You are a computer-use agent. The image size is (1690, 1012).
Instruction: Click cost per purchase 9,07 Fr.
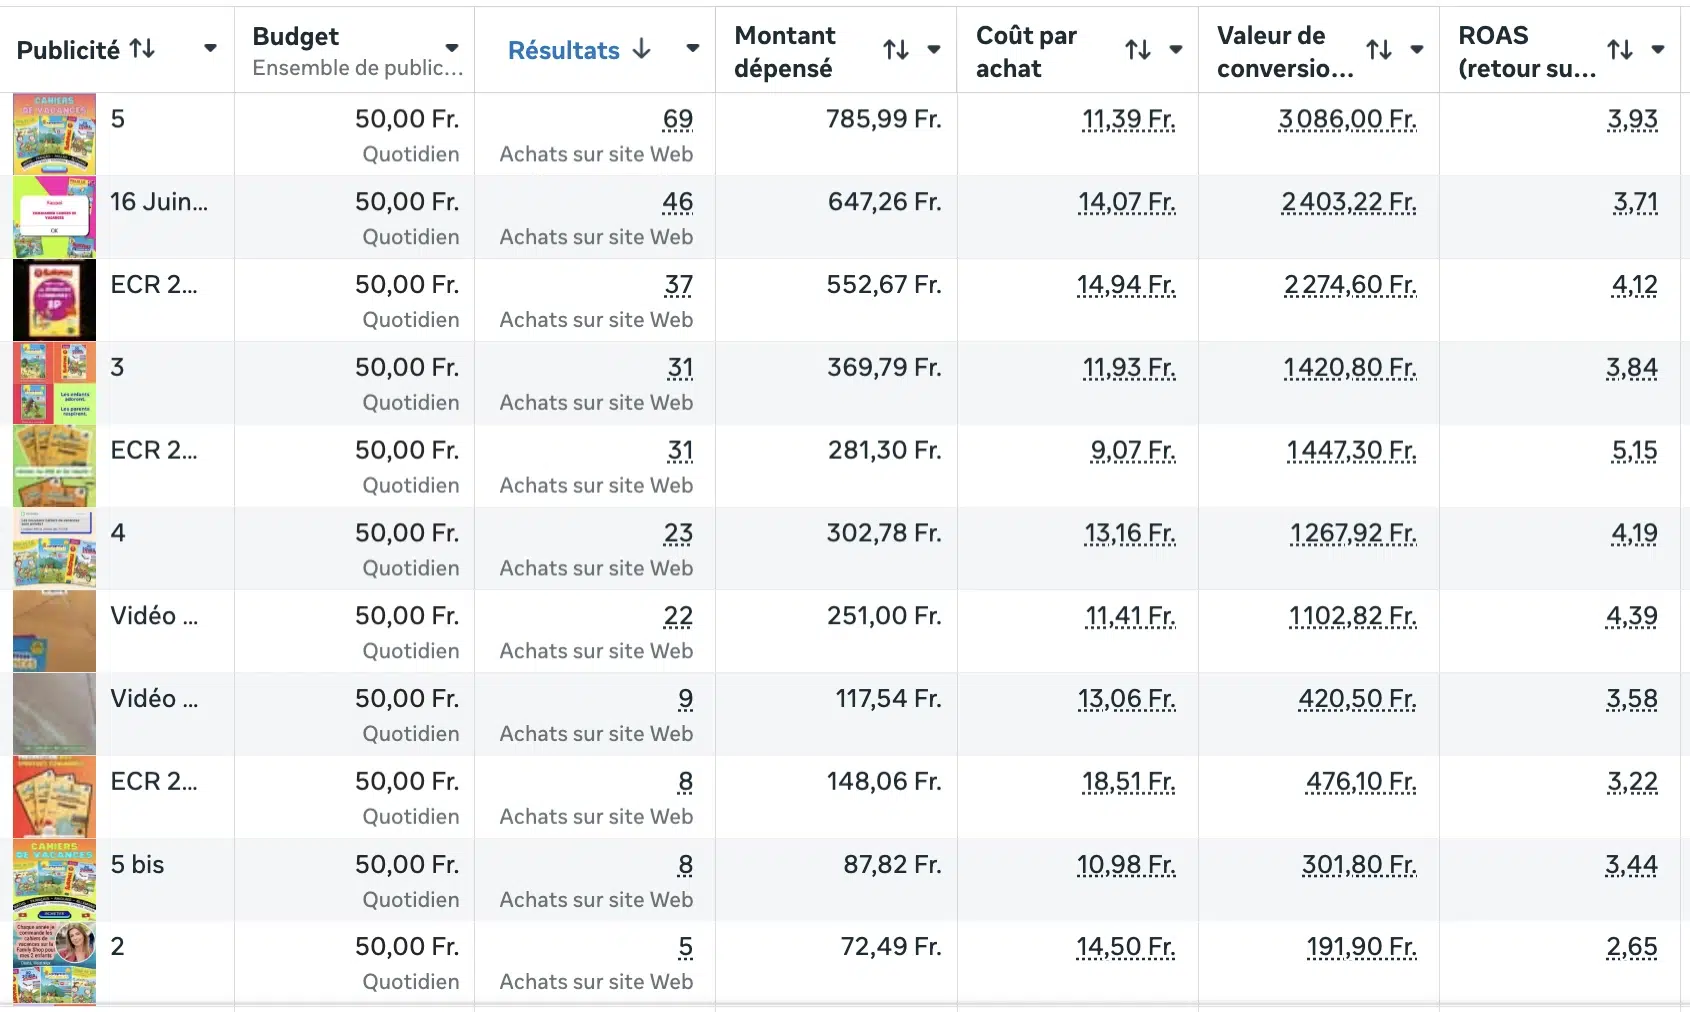(1133, 450)
